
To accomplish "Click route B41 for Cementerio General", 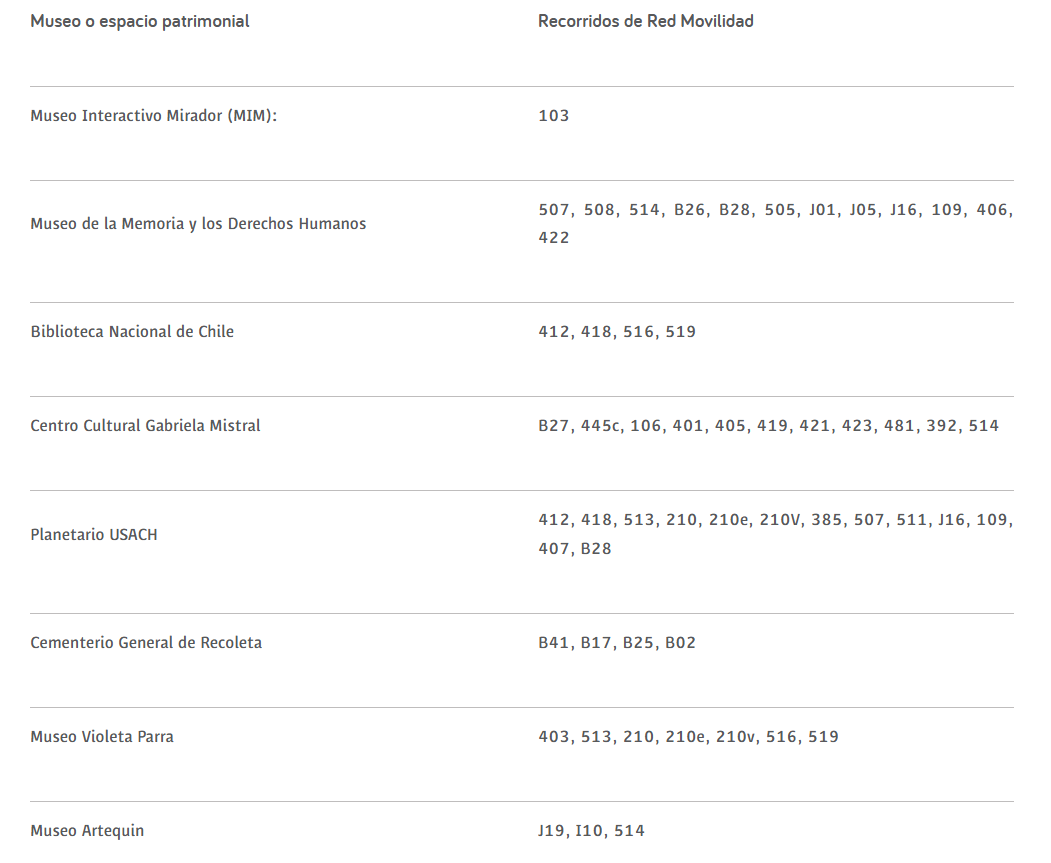I will (553, 642).
